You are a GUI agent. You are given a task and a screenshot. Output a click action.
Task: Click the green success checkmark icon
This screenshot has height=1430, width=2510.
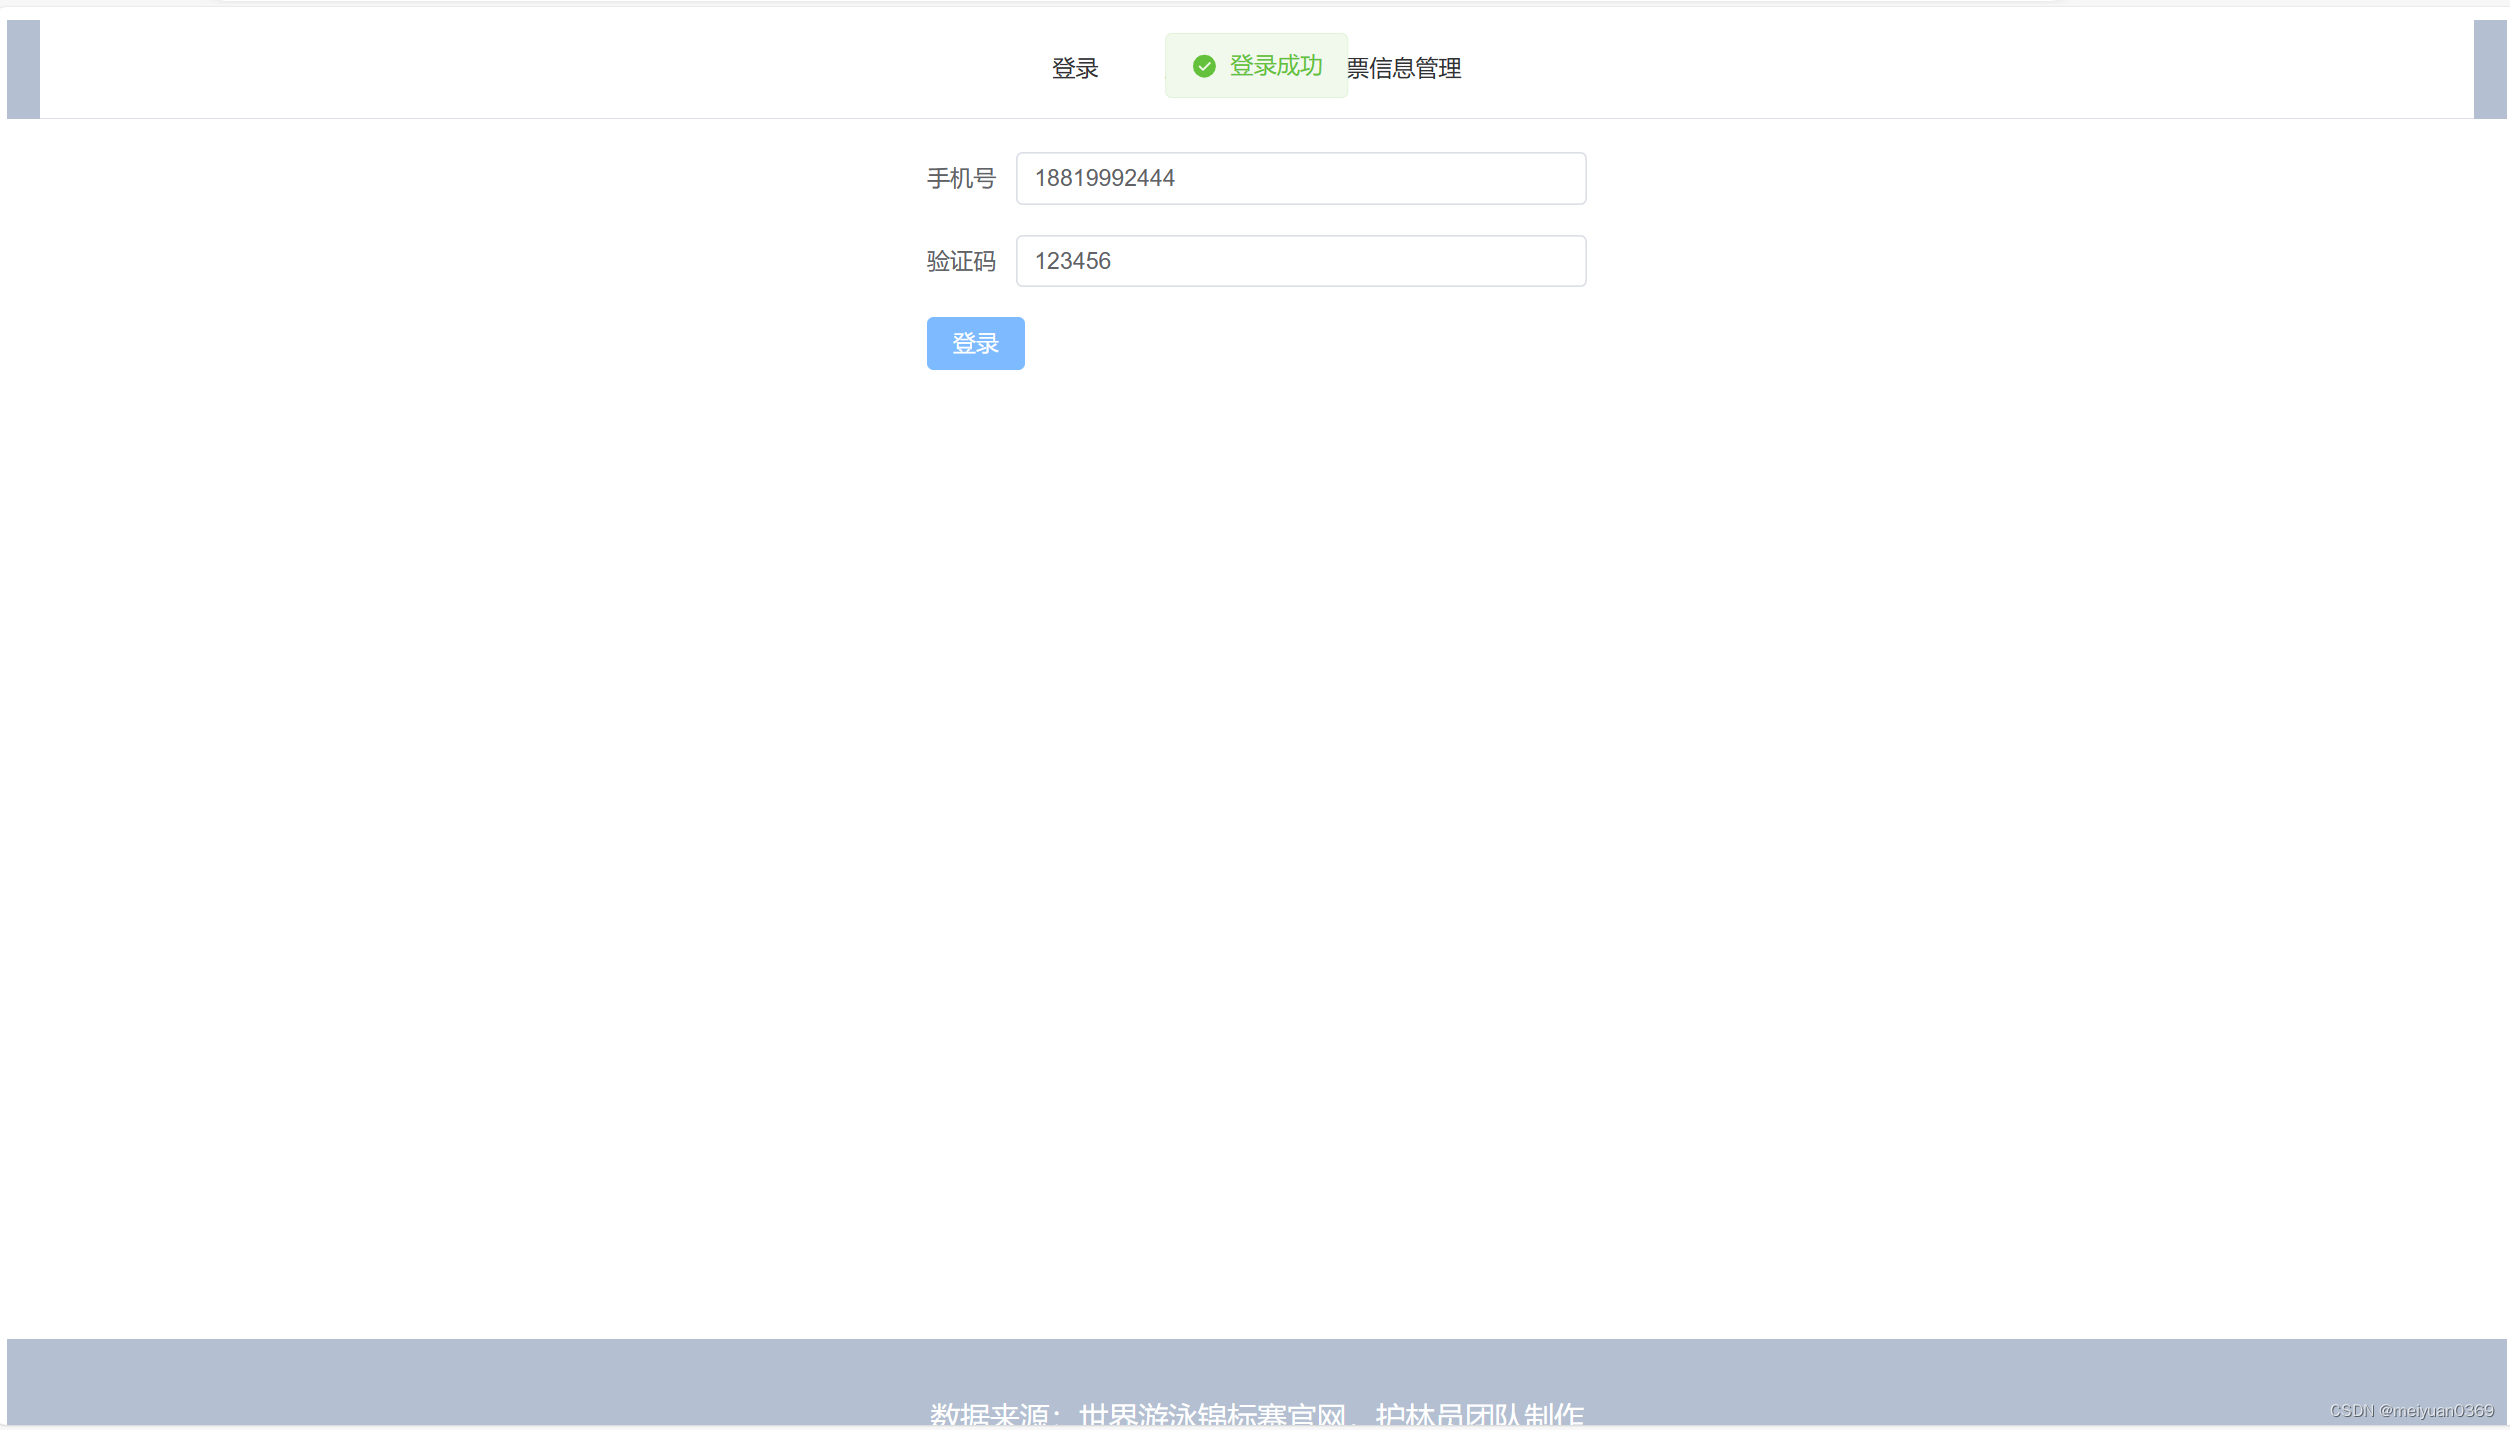coord(1204,66)
